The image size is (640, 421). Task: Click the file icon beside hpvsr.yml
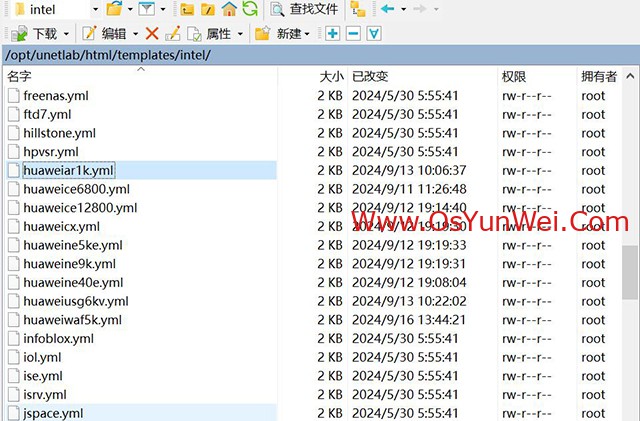pos(14,152)
